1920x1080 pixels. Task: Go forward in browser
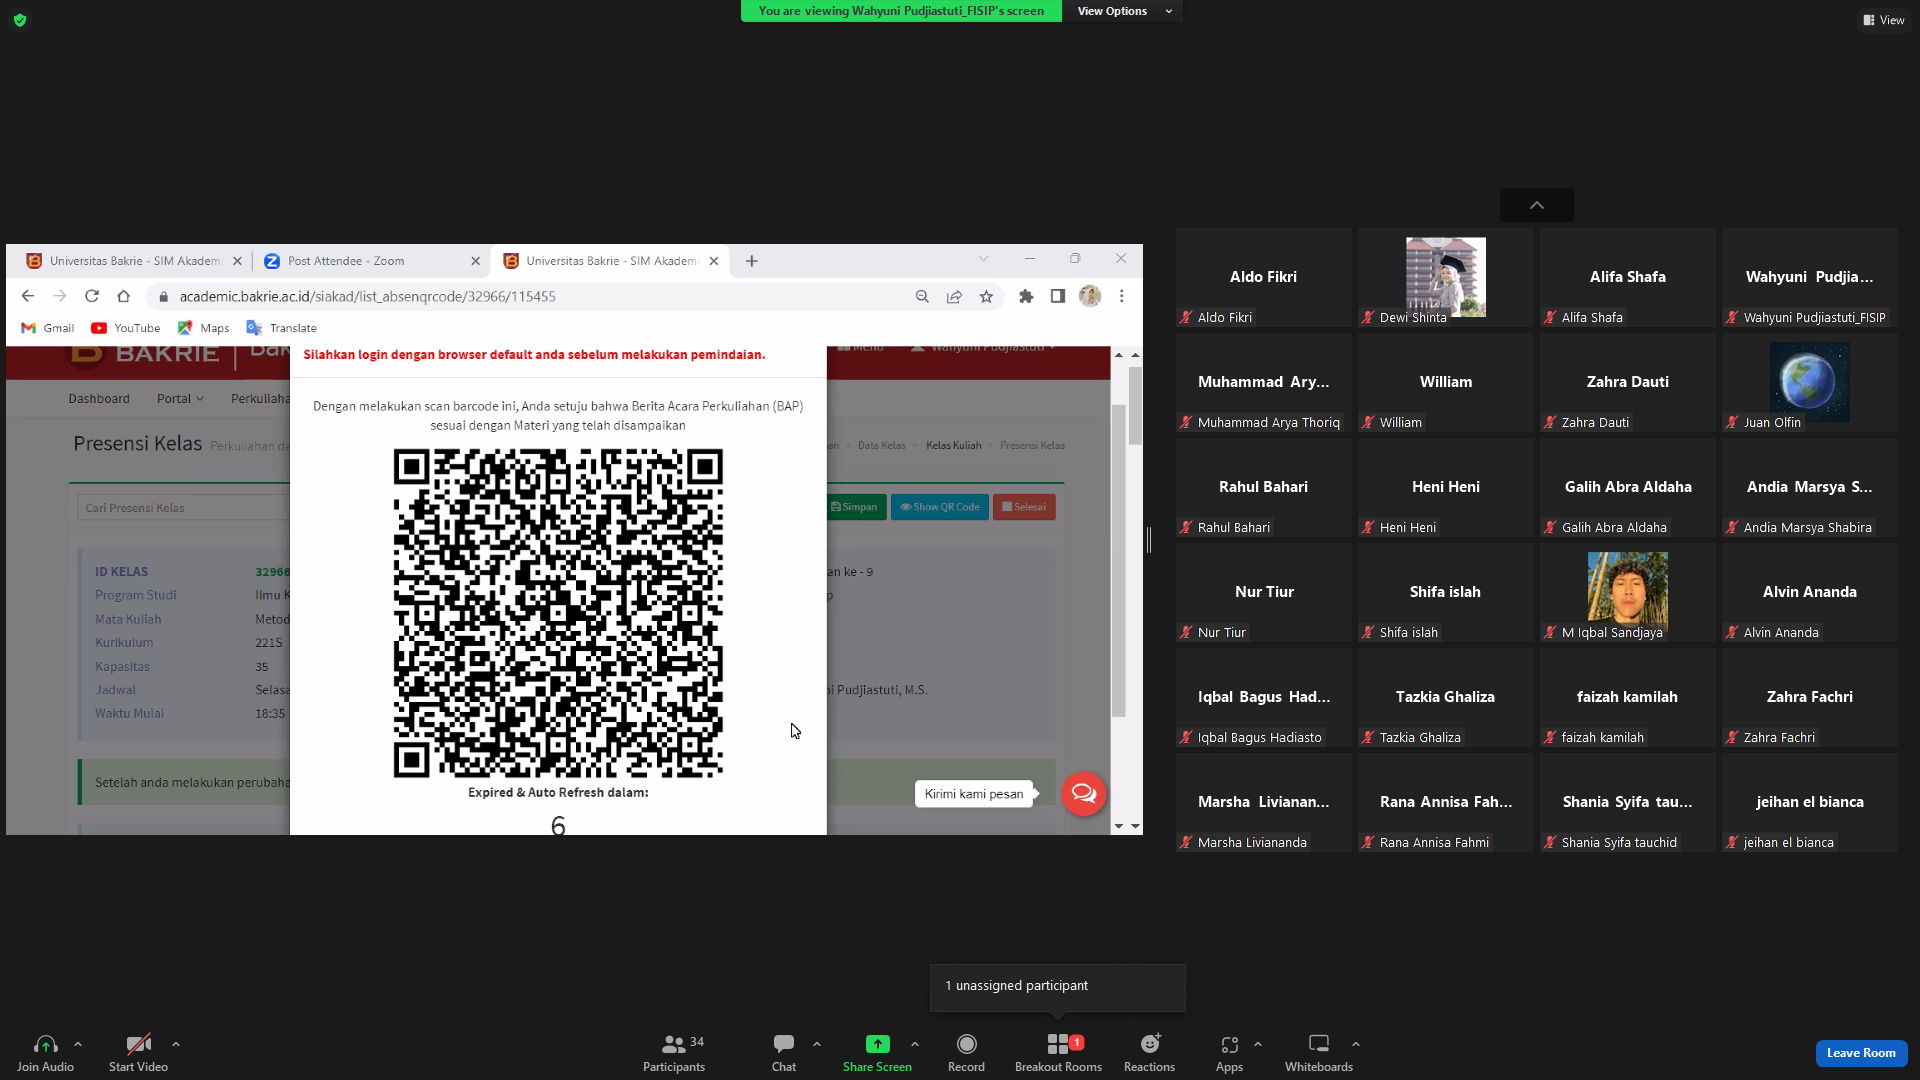point(60,296)
